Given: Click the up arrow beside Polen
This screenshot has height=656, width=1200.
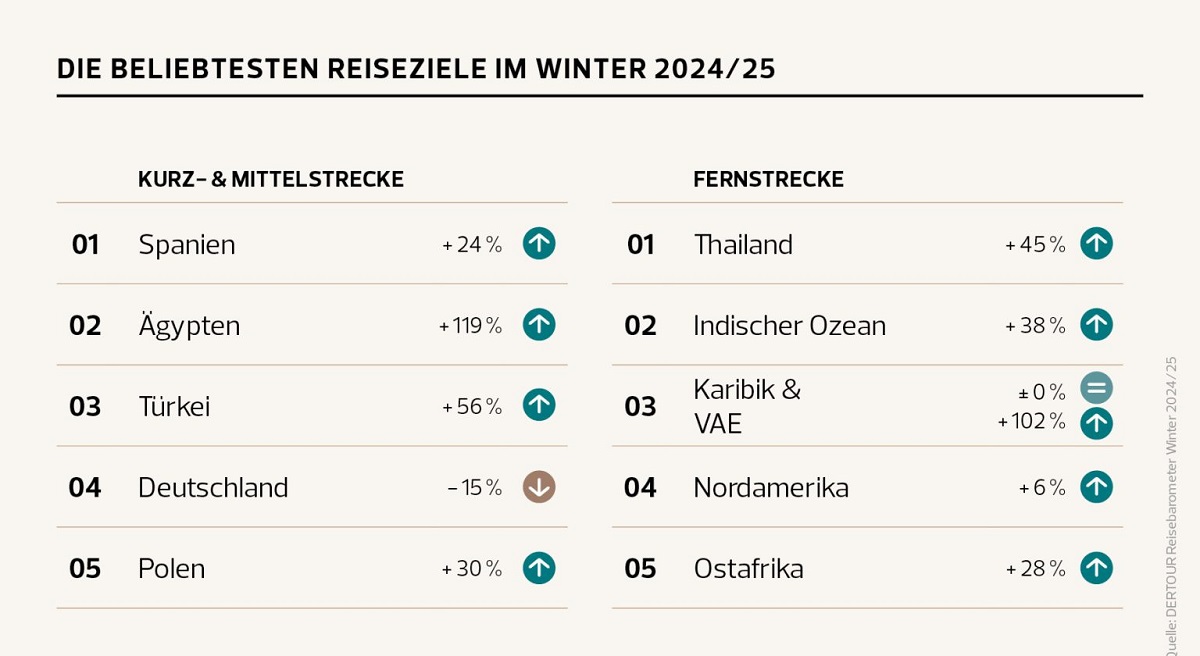Looking at the screenshot, I should (x=539, y=567).
